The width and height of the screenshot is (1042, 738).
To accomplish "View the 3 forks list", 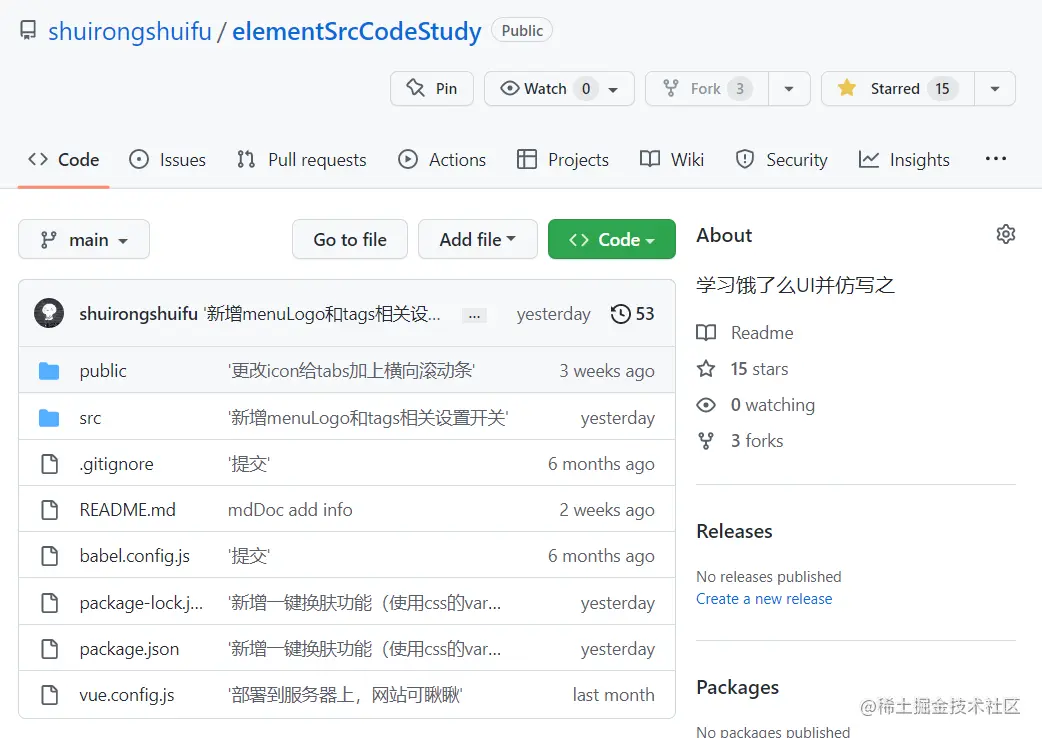I will coord(740,440).
